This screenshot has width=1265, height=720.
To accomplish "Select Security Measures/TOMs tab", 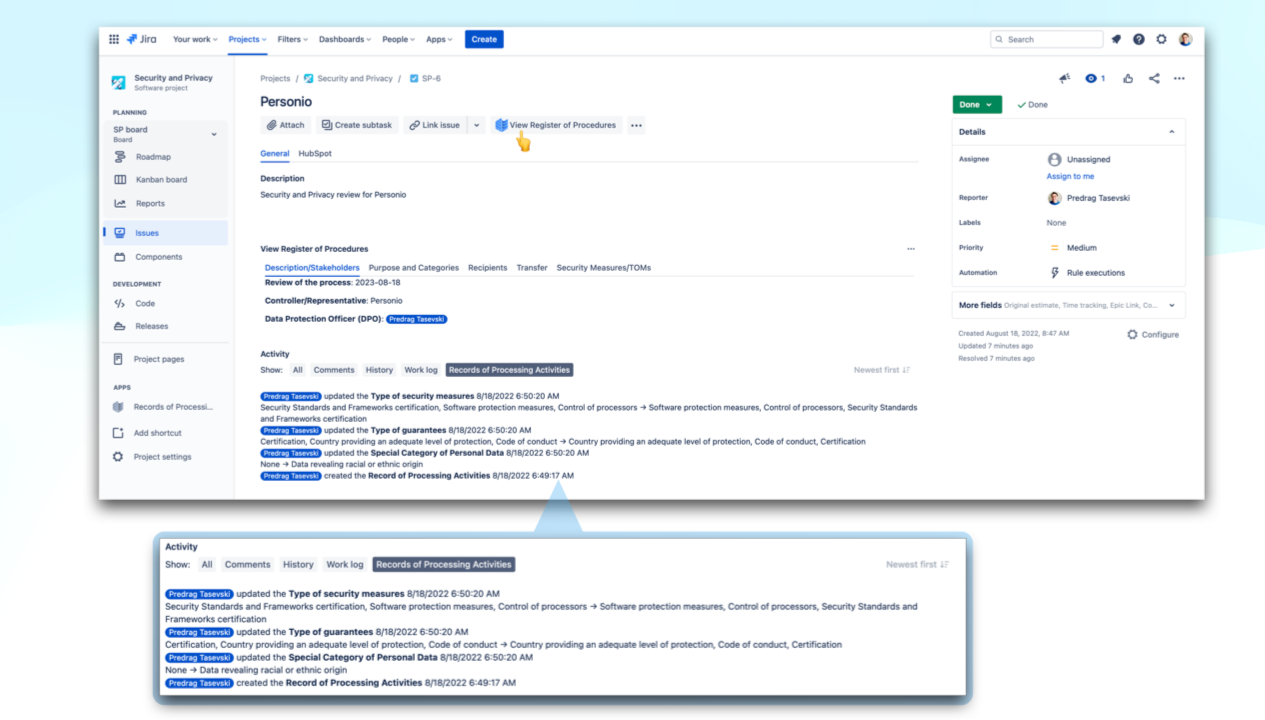I will (604, 268).
